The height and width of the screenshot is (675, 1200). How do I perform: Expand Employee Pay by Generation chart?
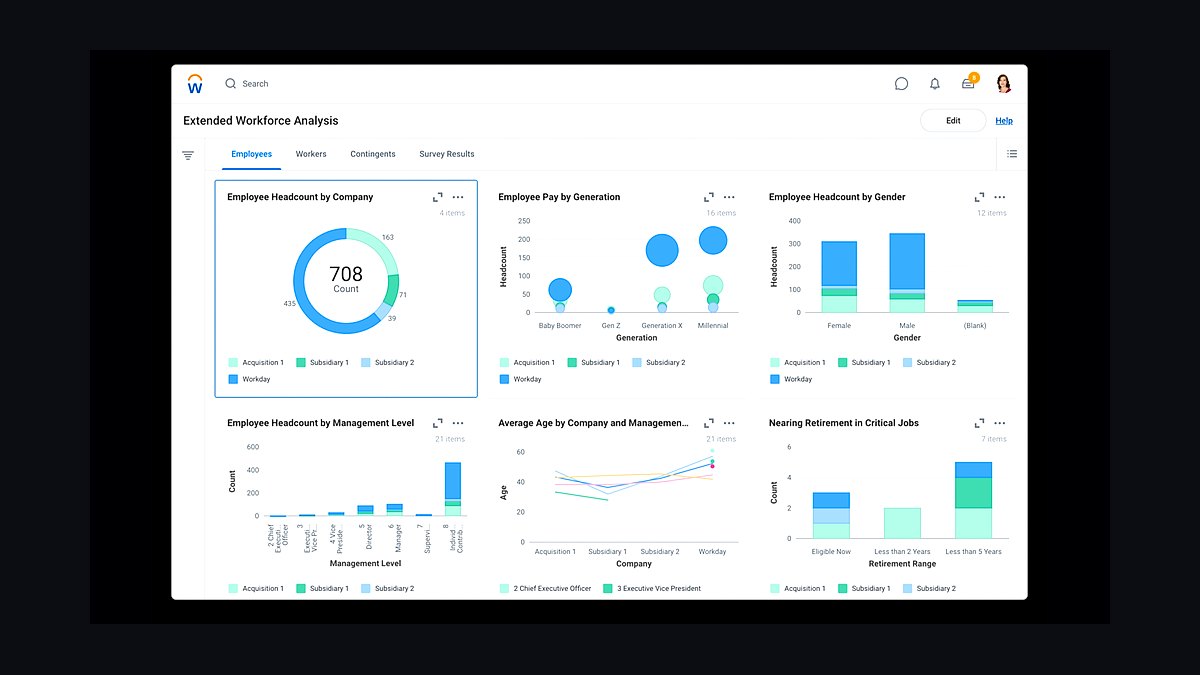pos(709,197)
